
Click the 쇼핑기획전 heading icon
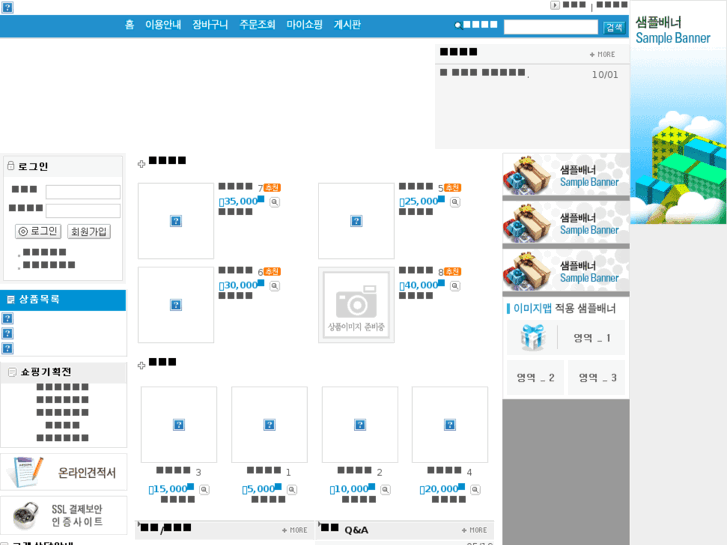(x=13, y=372)
